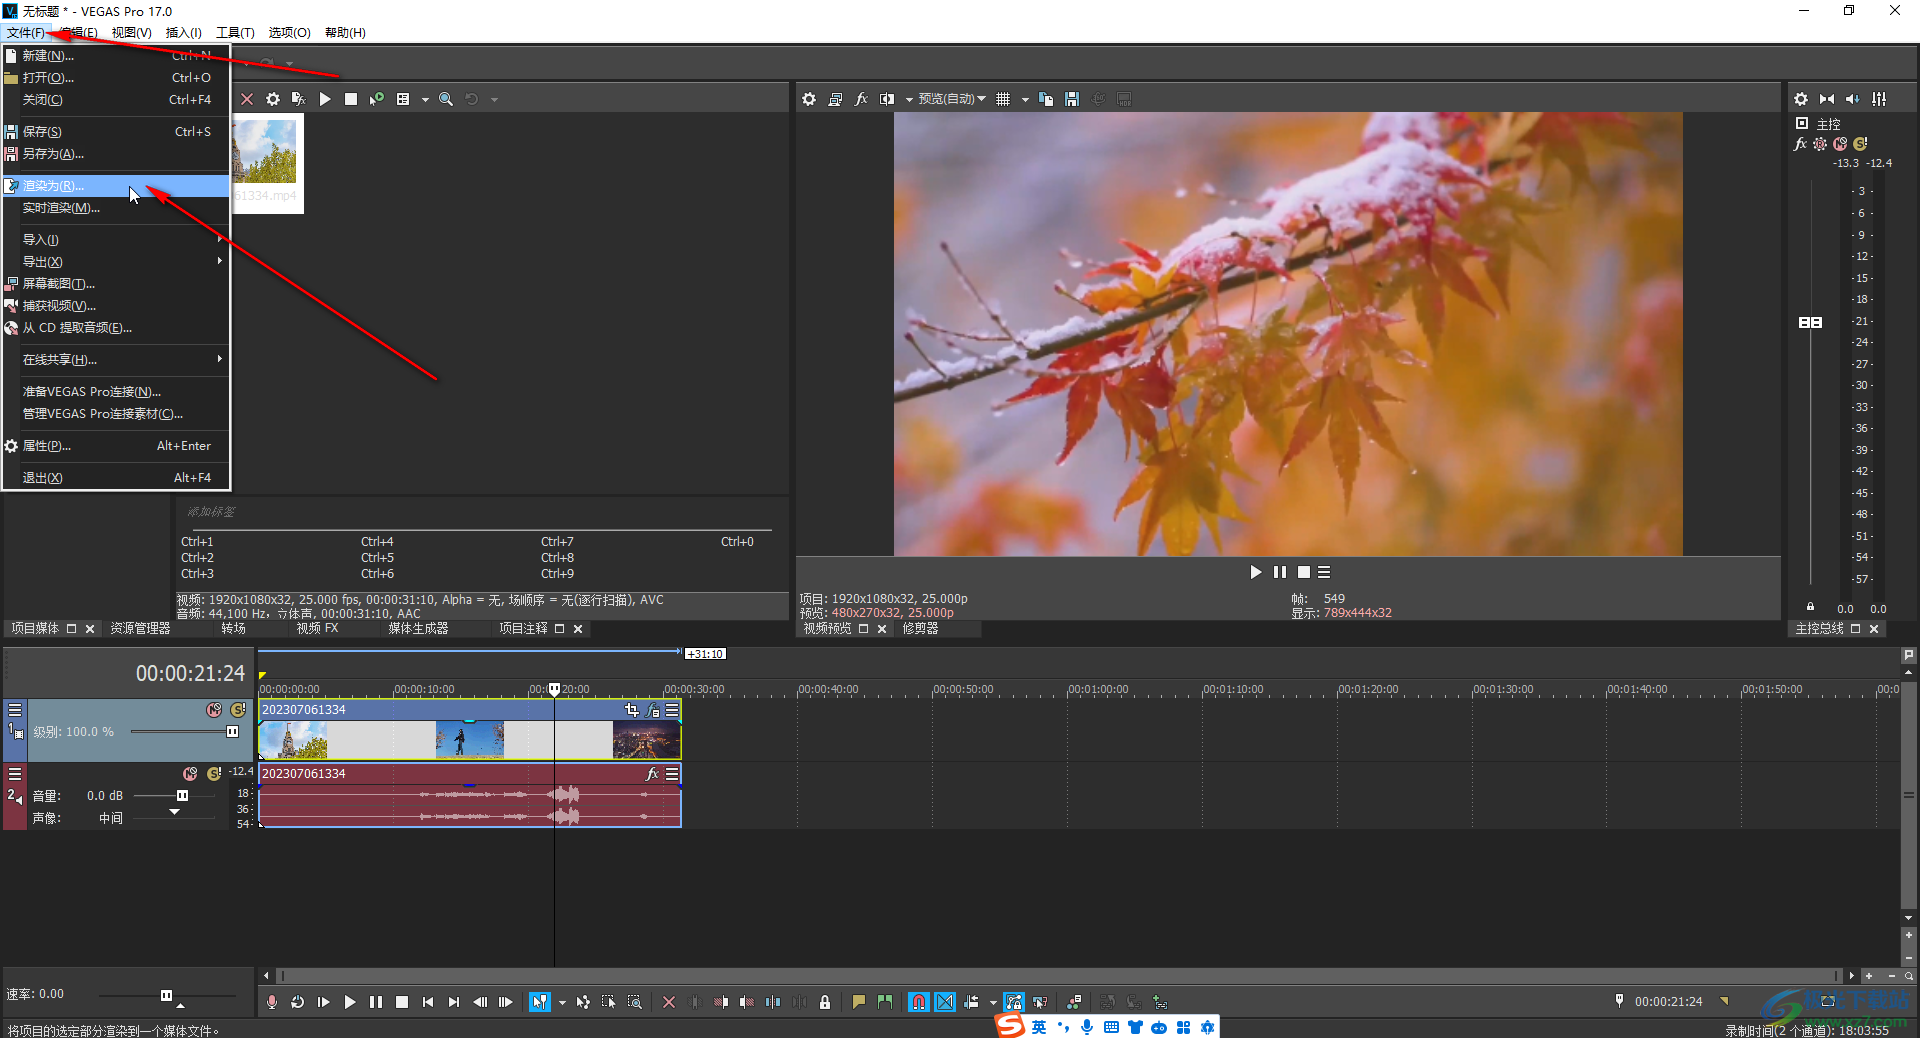Mute video track 1

tap(214, 710)
